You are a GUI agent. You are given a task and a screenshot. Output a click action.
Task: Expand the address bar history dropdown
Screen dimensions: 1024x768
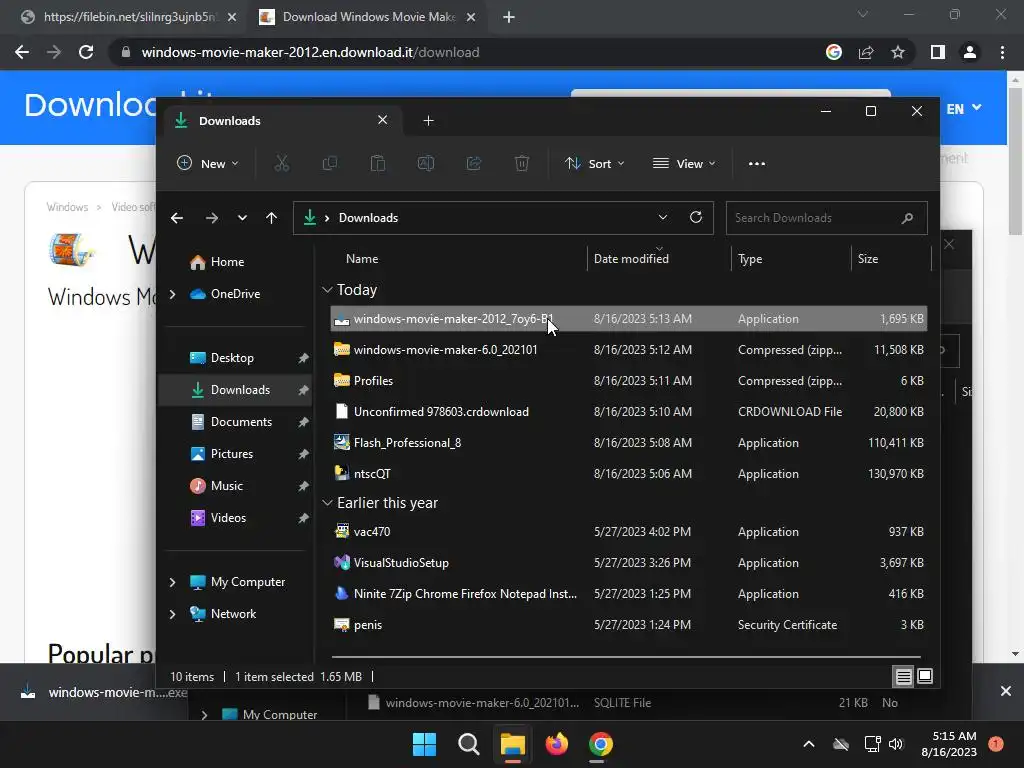(663, 217)
